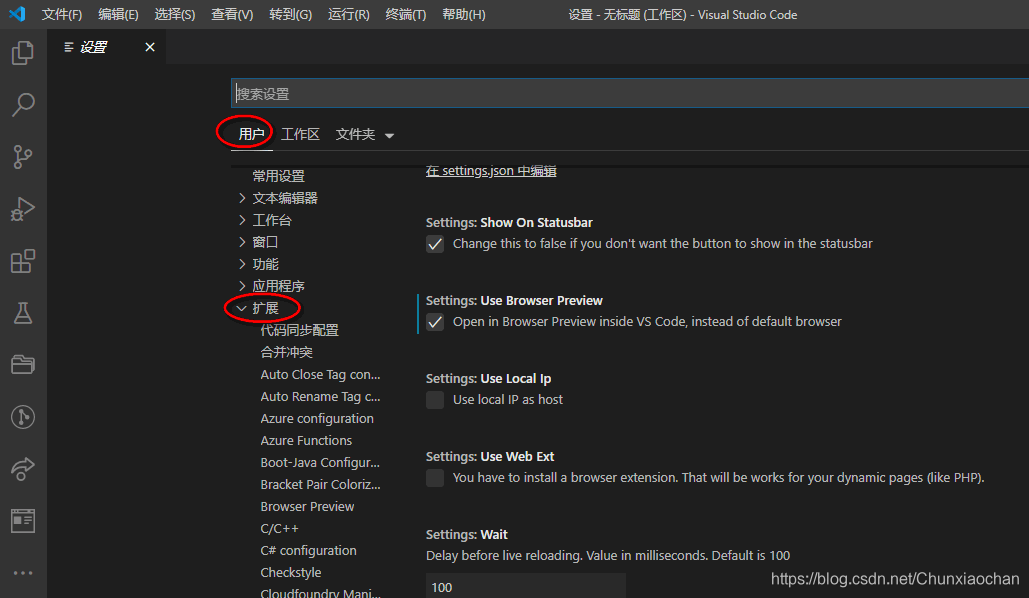
Task: Open the 转到(G) menu
Action: coord(290,14)
